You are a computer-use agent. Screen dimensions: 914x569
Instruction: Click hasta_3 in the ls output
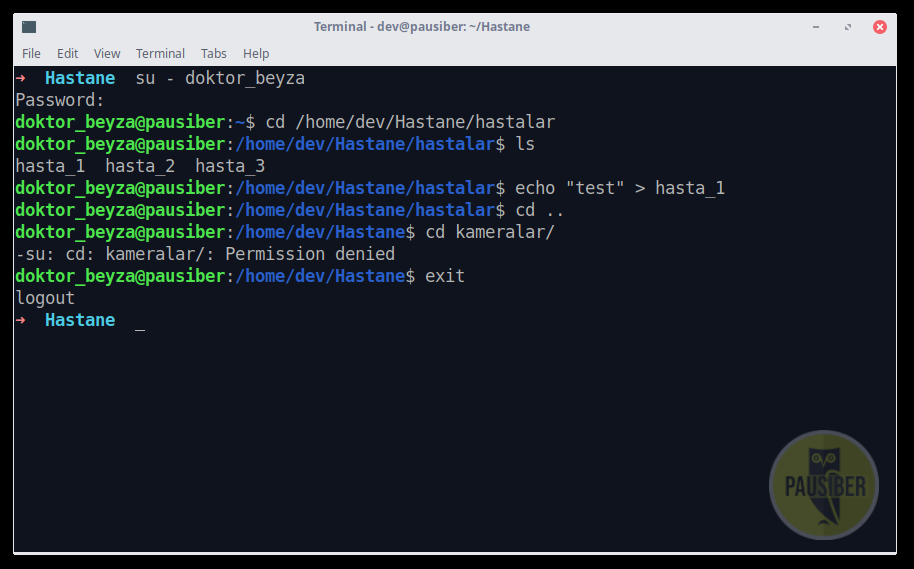230,166
